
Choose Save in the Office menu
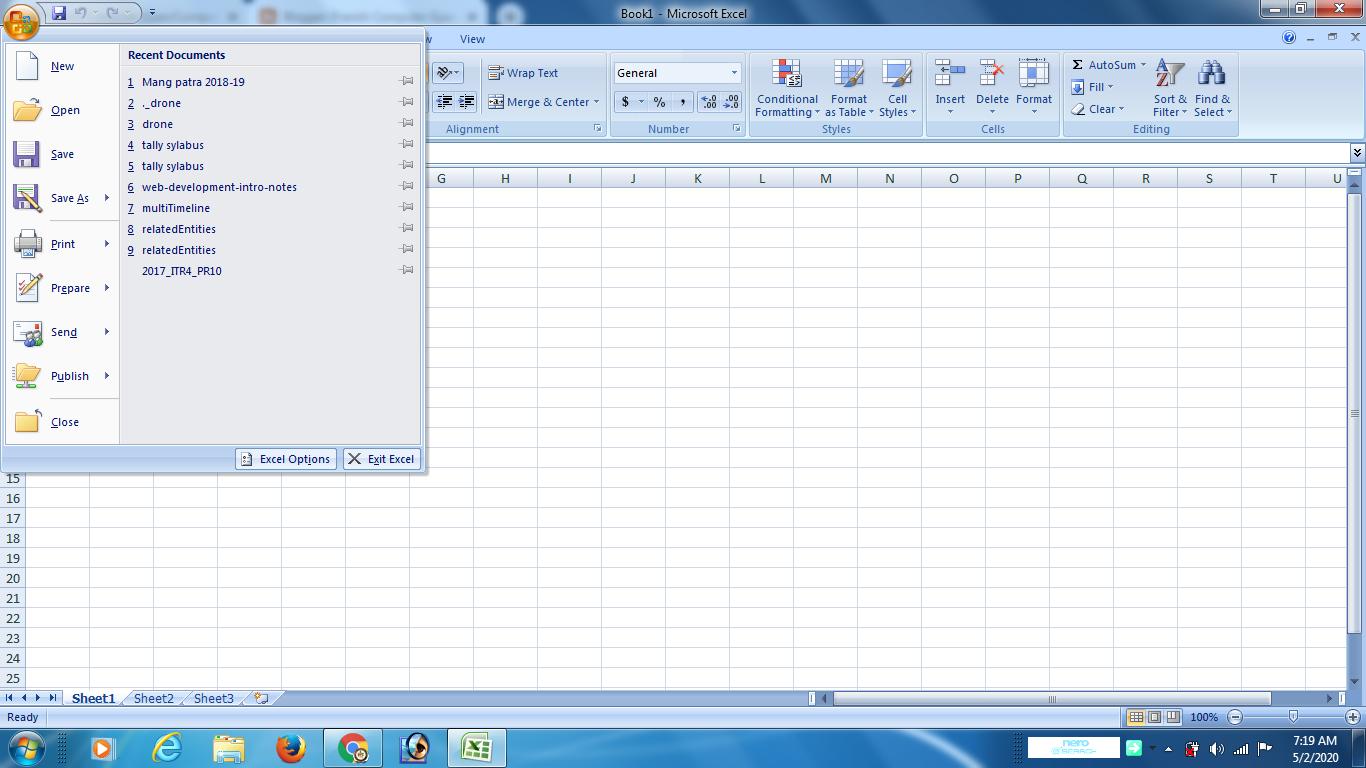tap(62, 154)
